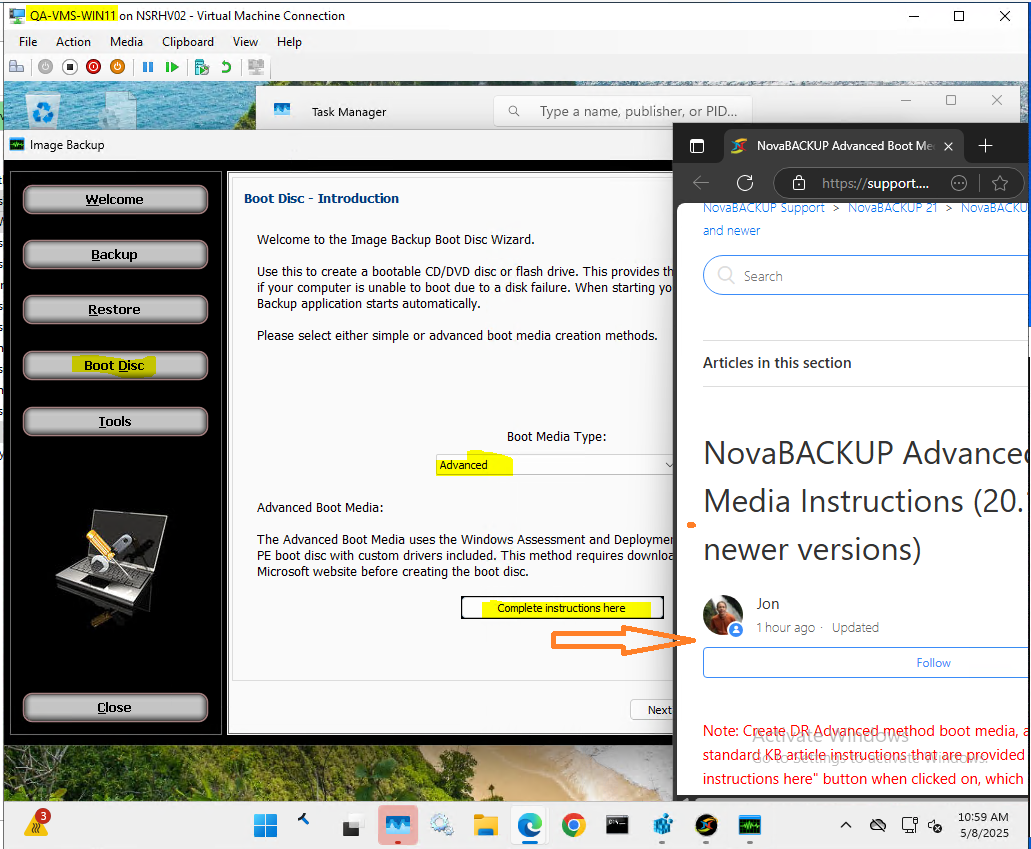Click the green Reset/Resume play icon
The image size is (1031, 849).
172,66
